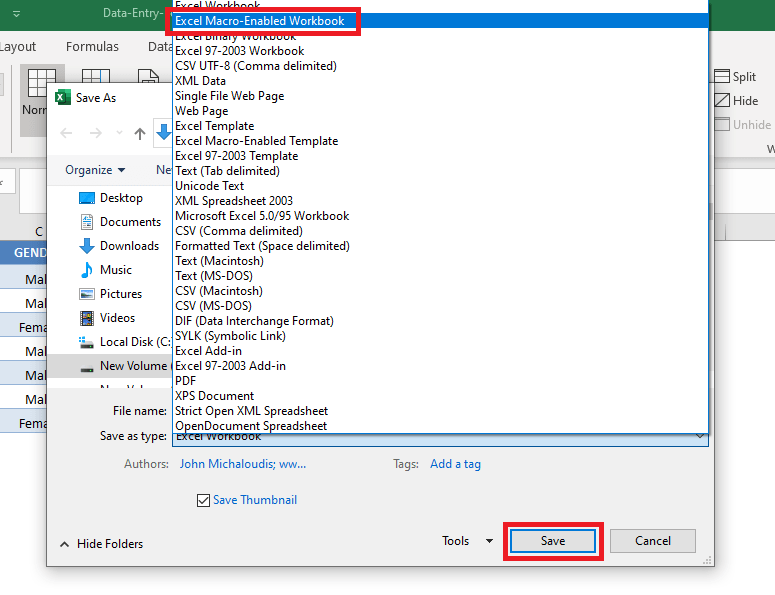Viewport: 775px width, 595px height.
Task: Select XML Data file type
Action: coord(440,81)
